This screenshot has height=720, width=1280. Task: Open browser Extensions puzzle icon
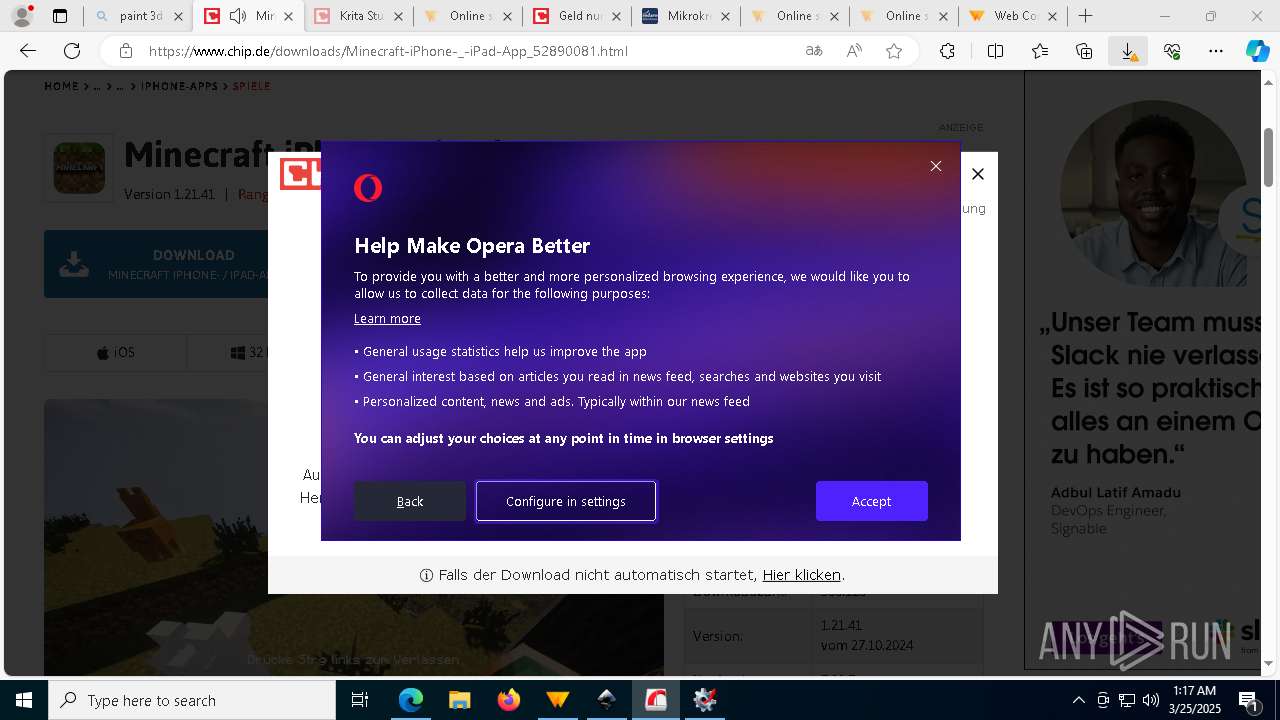[x=947, y=51]
